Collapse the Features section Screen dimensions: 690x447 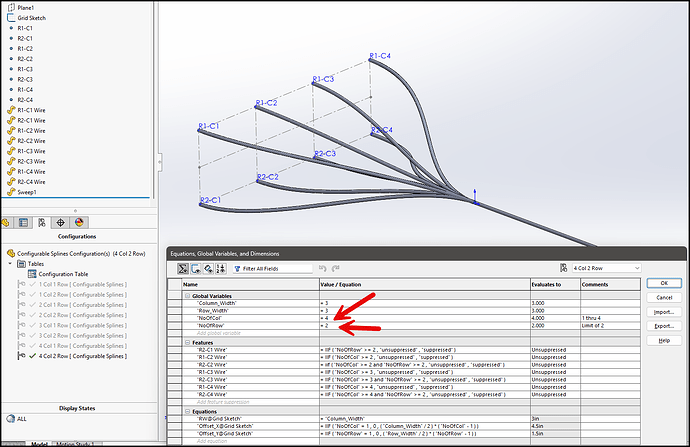187,343
